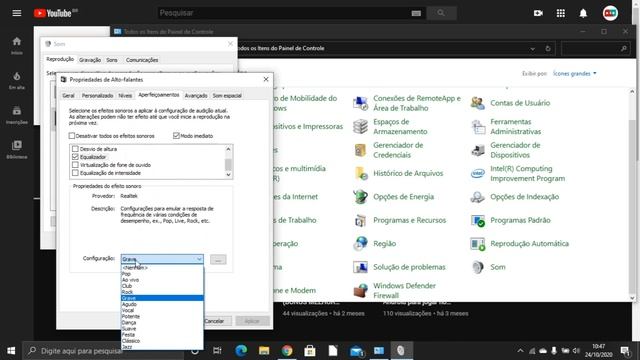Refresh Control Panel address bar

[x=548, y=49]
